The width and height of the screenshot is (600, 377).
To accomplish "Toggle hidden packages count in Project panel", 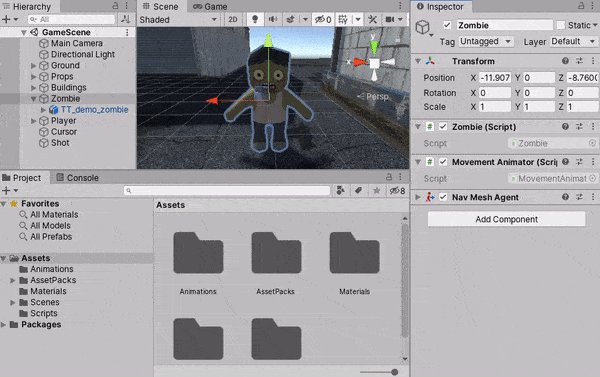I will [x=397, y=190].
